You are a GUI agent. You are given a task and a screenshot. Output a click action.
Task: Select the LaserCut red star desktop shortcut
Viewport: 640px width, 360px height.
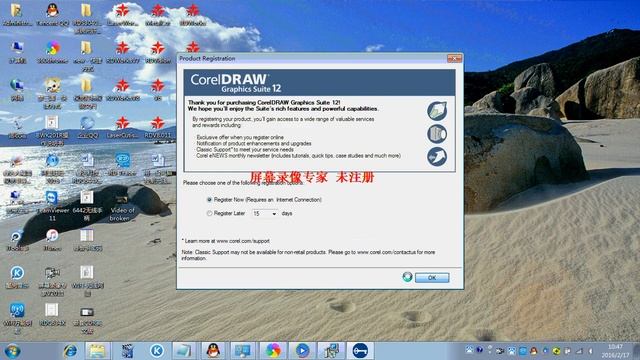click(122, 127)
